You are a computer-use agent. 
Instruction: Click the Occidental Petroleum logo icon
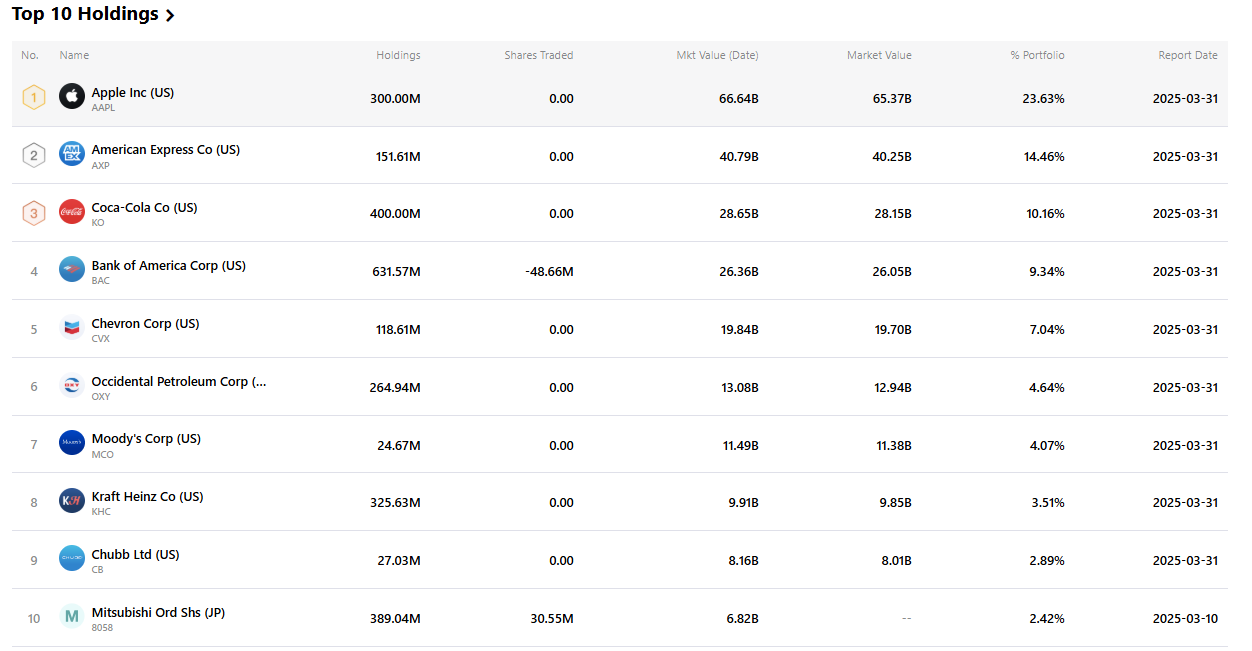pos(72,386)
